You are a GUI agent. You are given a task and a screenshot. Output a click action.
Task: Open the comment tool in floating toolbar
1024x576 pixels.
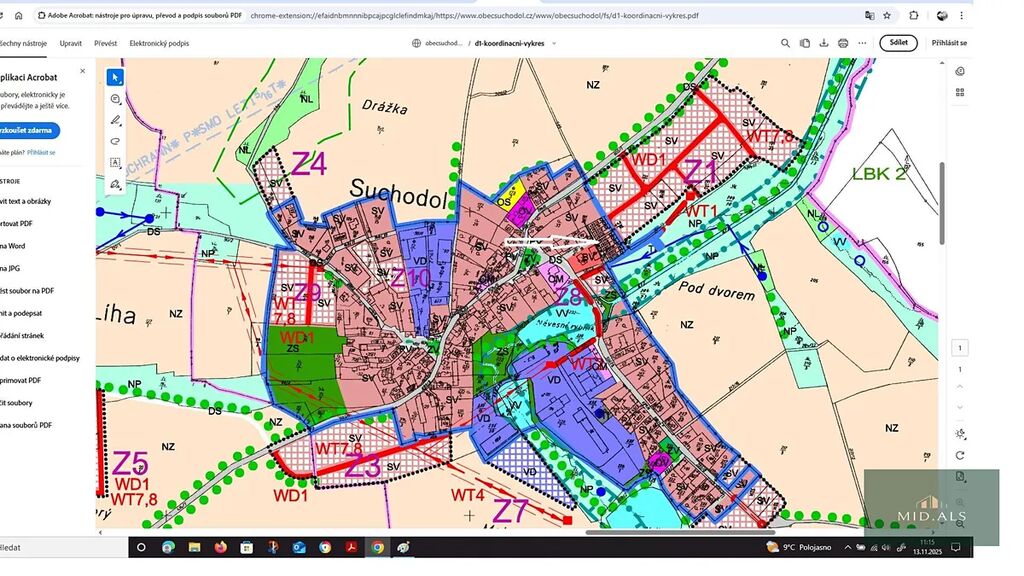click(116, 99)
